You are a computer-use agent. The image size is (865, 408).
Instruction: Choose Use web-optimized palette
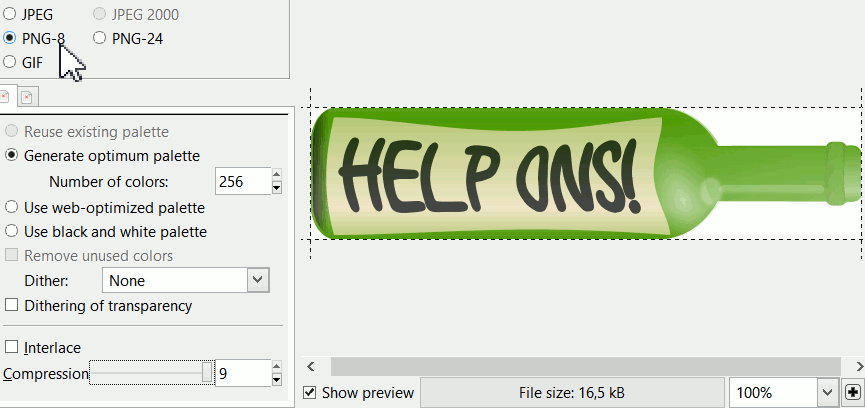click(11, 208)
